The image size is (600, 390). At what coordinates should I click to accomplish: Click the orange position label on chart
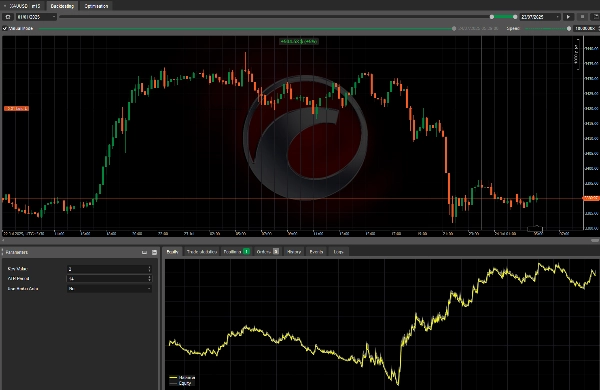tap(16, 109)
